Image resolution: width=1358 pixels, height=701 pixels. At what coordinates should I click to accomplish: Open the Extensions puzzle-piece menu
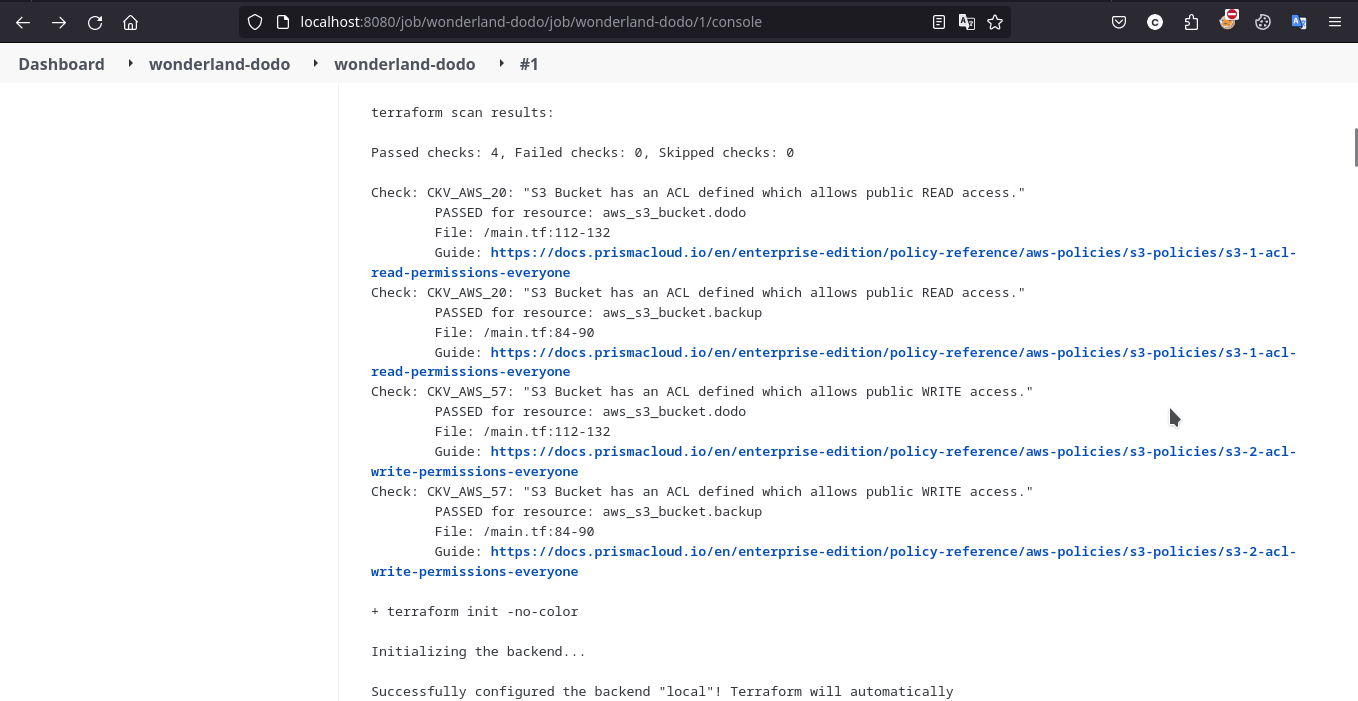pyautogui.click(x=1191, y=22)
